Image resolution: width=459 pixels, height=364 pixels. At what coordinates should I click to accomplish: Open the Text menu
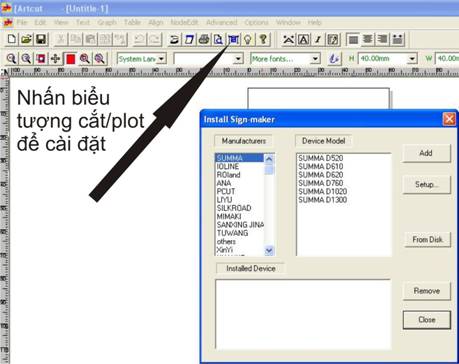(83, 23)
